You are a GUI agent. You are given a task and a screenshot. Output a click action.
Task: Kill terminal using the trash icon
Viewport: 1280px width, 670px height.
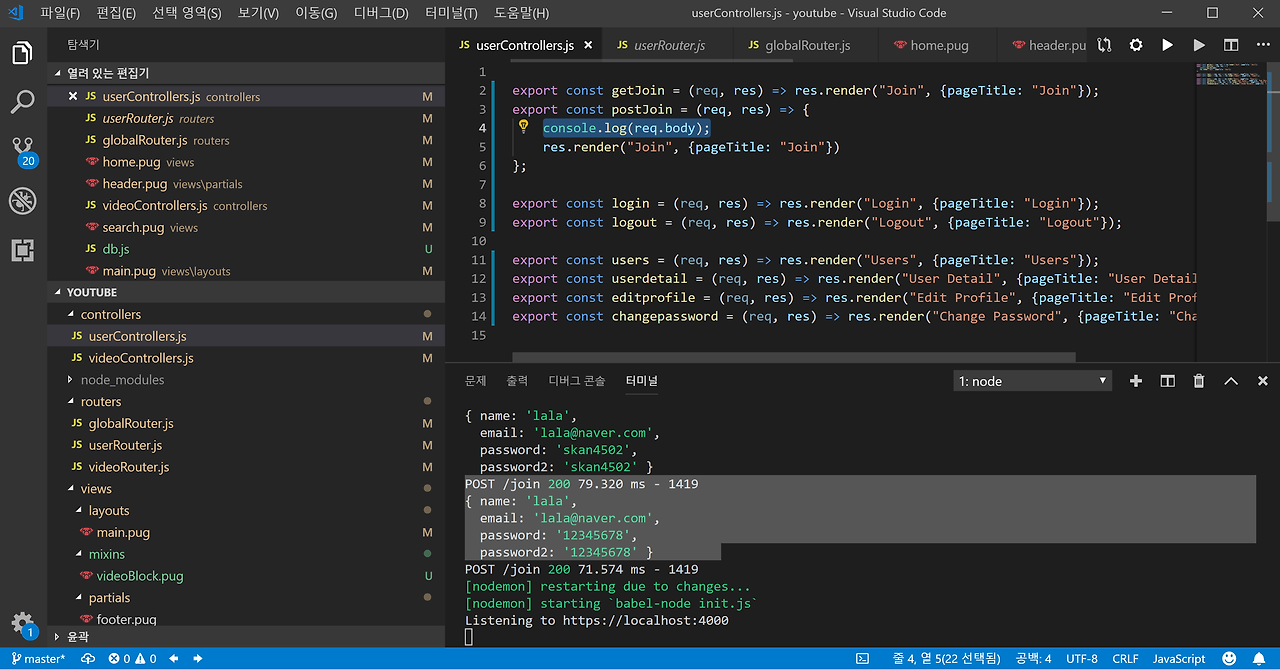[1199, 381]
